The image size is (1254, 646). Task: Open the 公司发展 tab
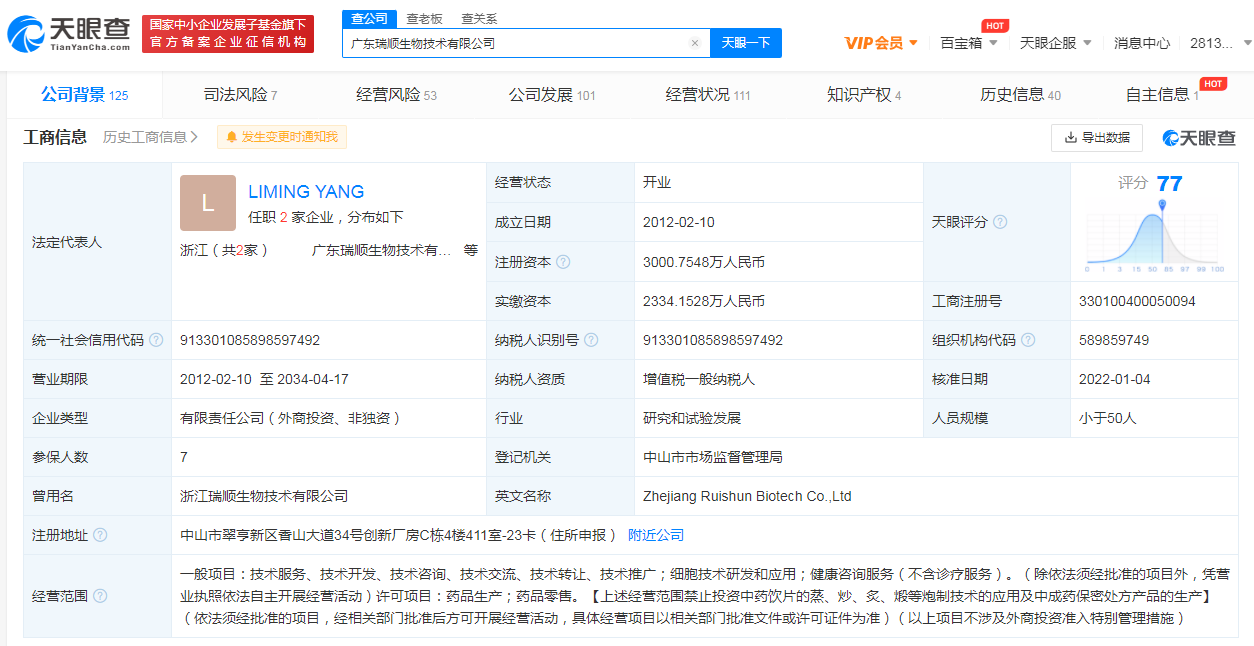click(552, 95)
